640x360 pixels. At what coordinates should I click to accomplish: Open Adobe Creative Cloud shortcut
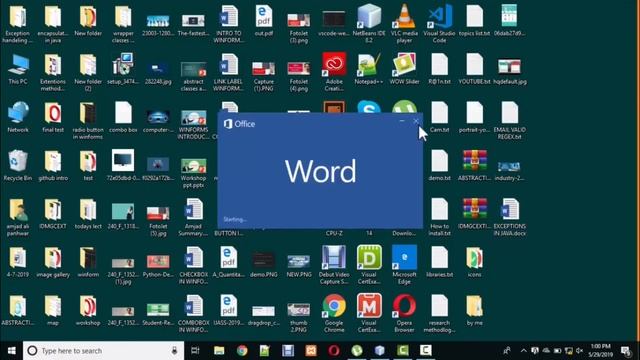334,72
